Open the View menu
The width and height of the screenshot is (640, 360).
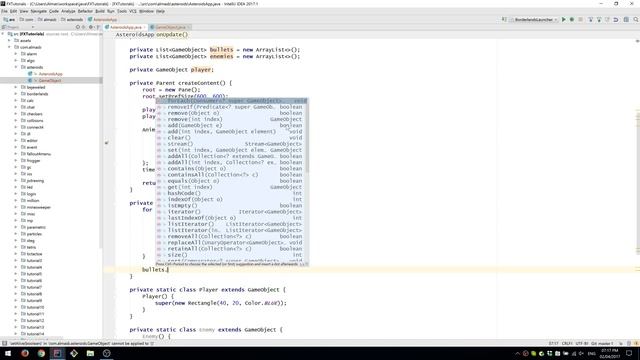(24, 11)
